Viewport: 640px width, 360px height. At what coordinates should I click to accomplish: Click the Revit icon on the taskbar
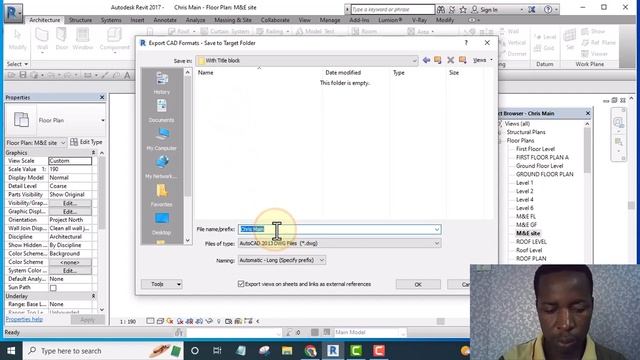pos(333,351)
